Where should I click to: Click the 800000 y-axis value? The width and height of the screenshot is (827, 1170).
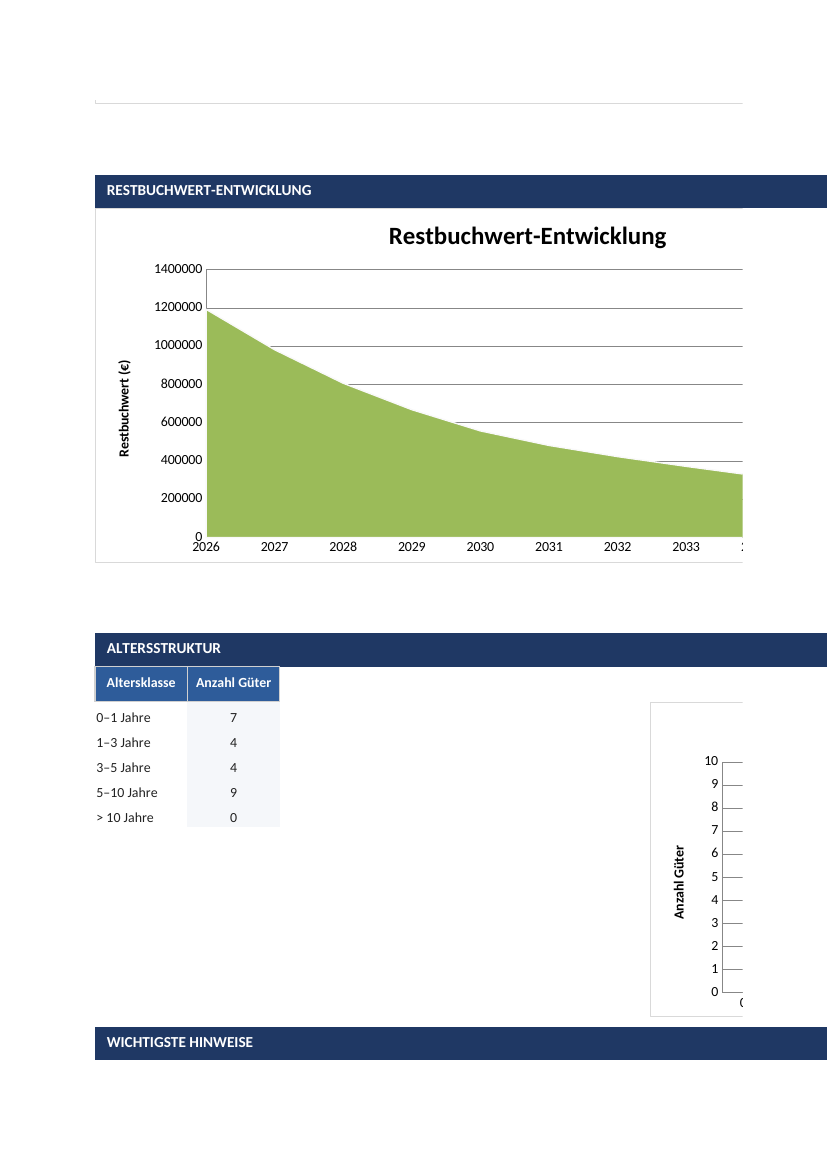click(x=181, y=384)
